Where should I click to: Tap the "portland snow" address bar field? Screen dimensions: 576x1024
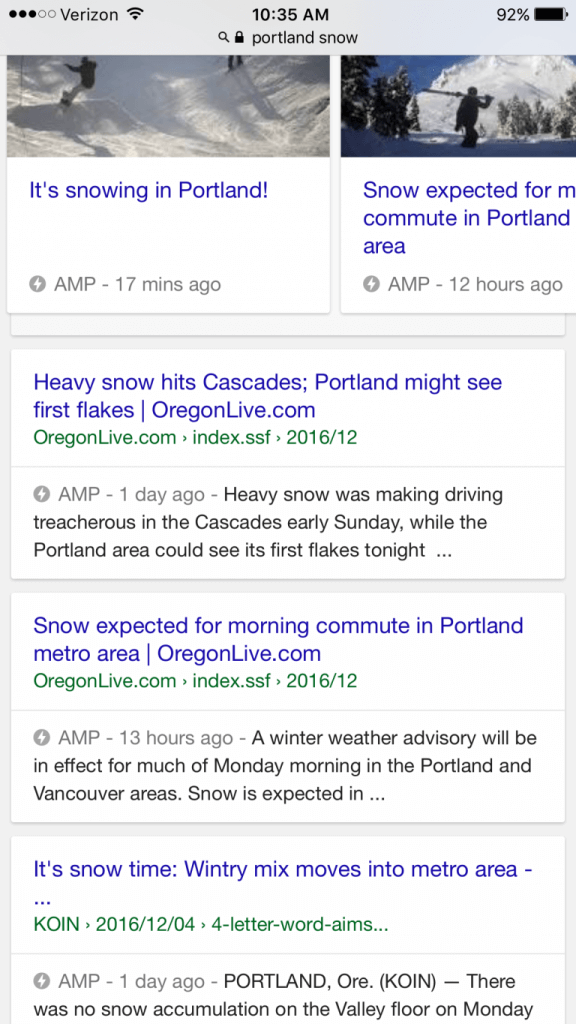[288, 38]
